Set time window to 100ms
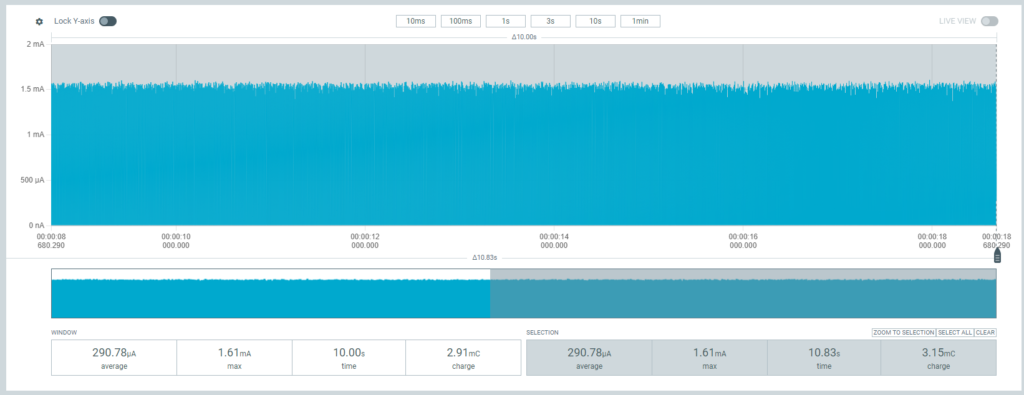 click(461, 21)
